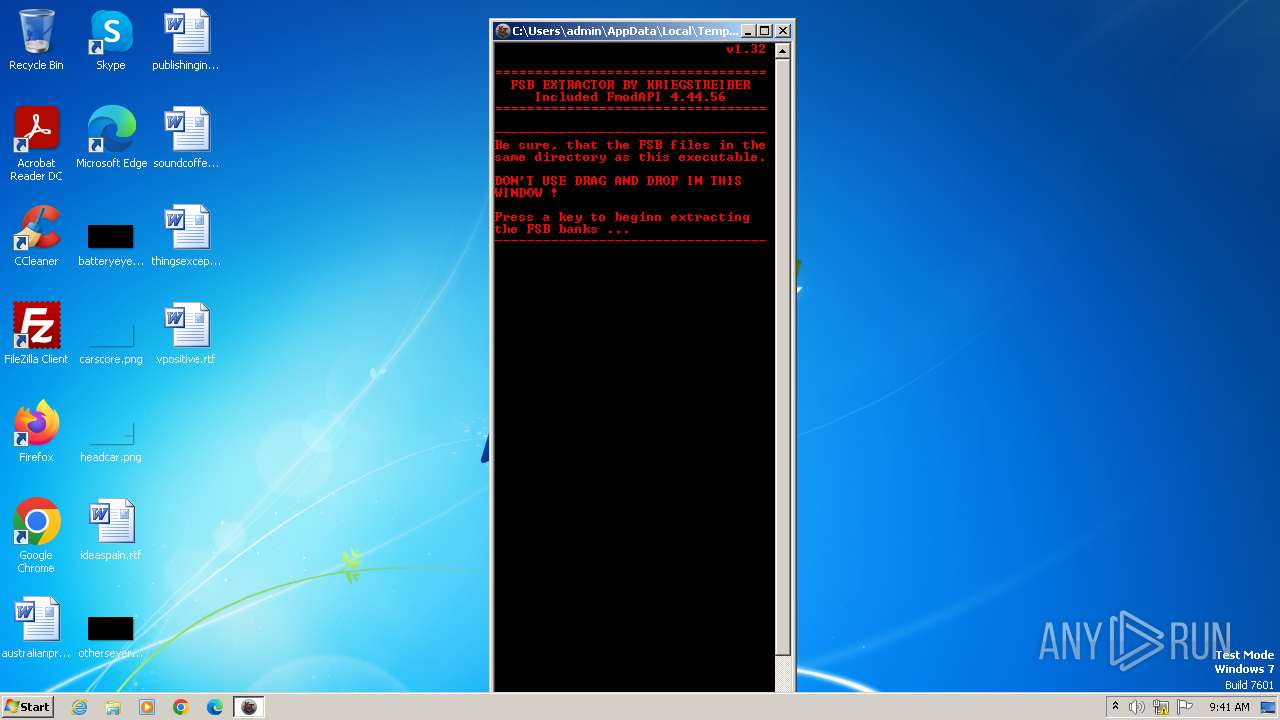This screenshot has width=1280, height=720.
Task: Launch Google Chrome desktop shortcut
Action: [x=36, y=536]
